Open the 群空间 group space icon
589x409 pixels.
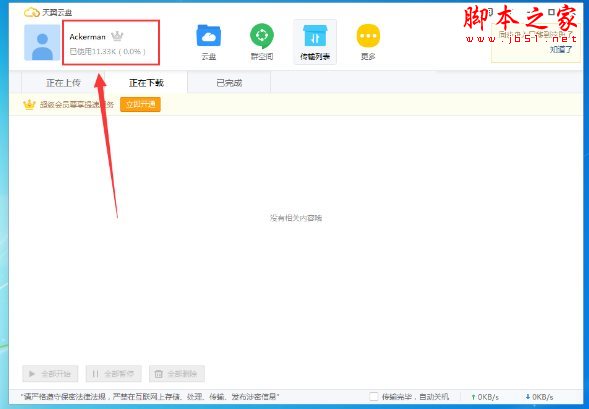point(262,42)
